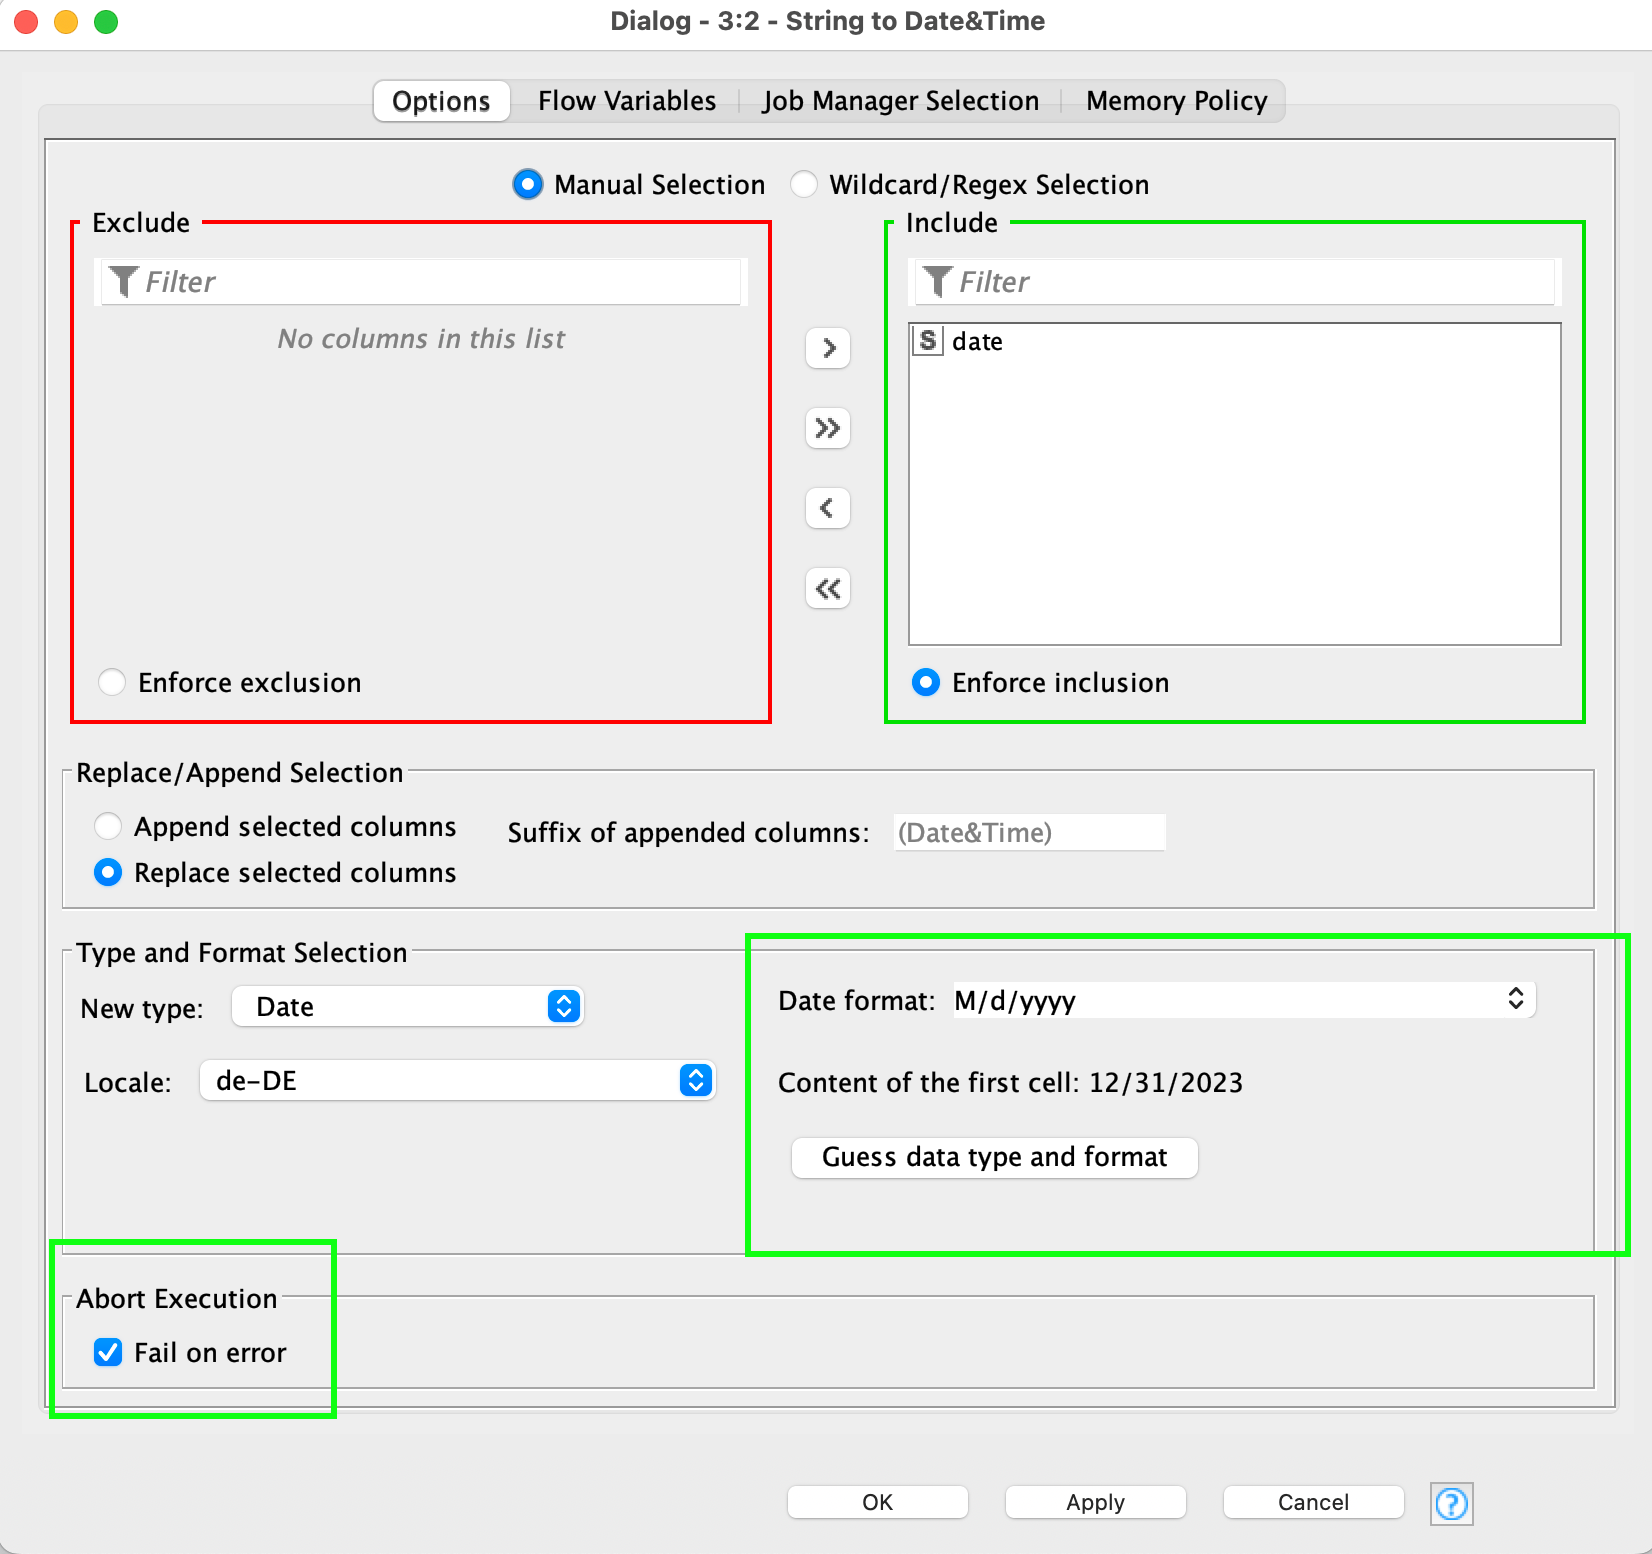
Task: Open the Date format combo box
Action: click(1243, 1000)
